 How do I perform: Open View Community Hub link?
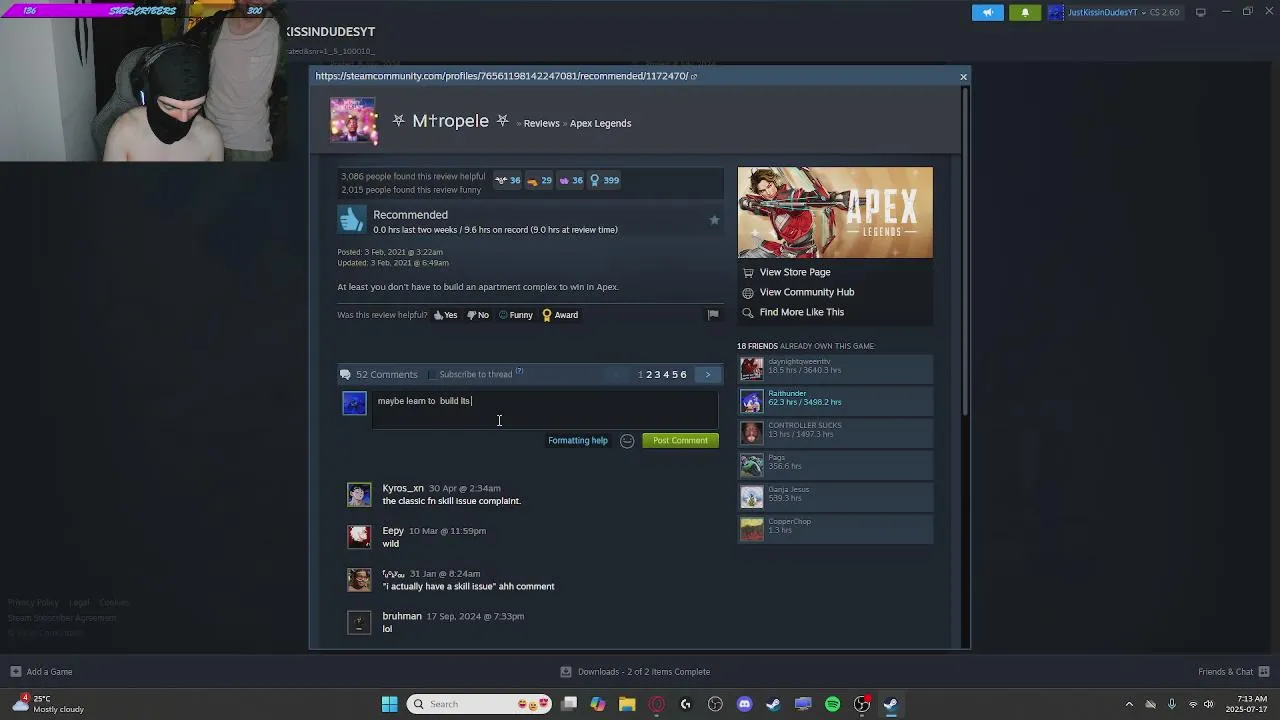[806, 292]
